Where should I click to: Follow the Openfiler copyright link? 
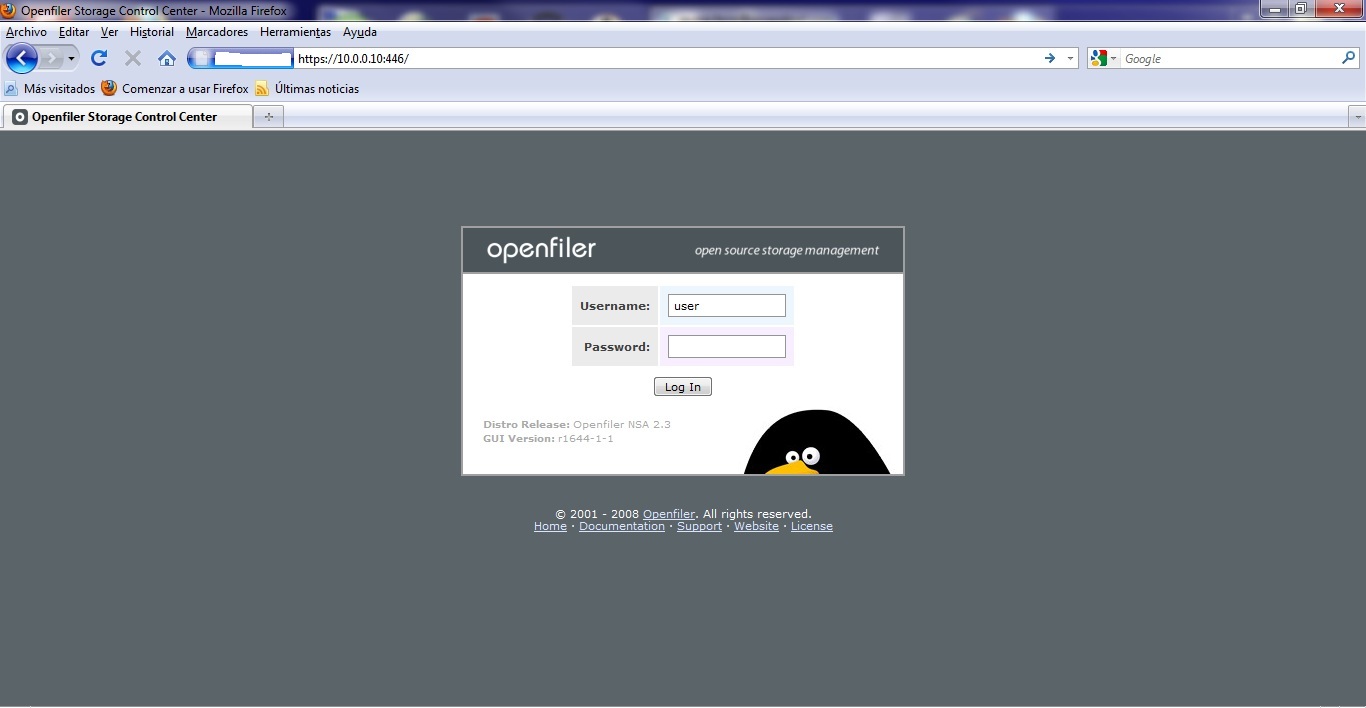pyautogui.click(x=669, y=514)
